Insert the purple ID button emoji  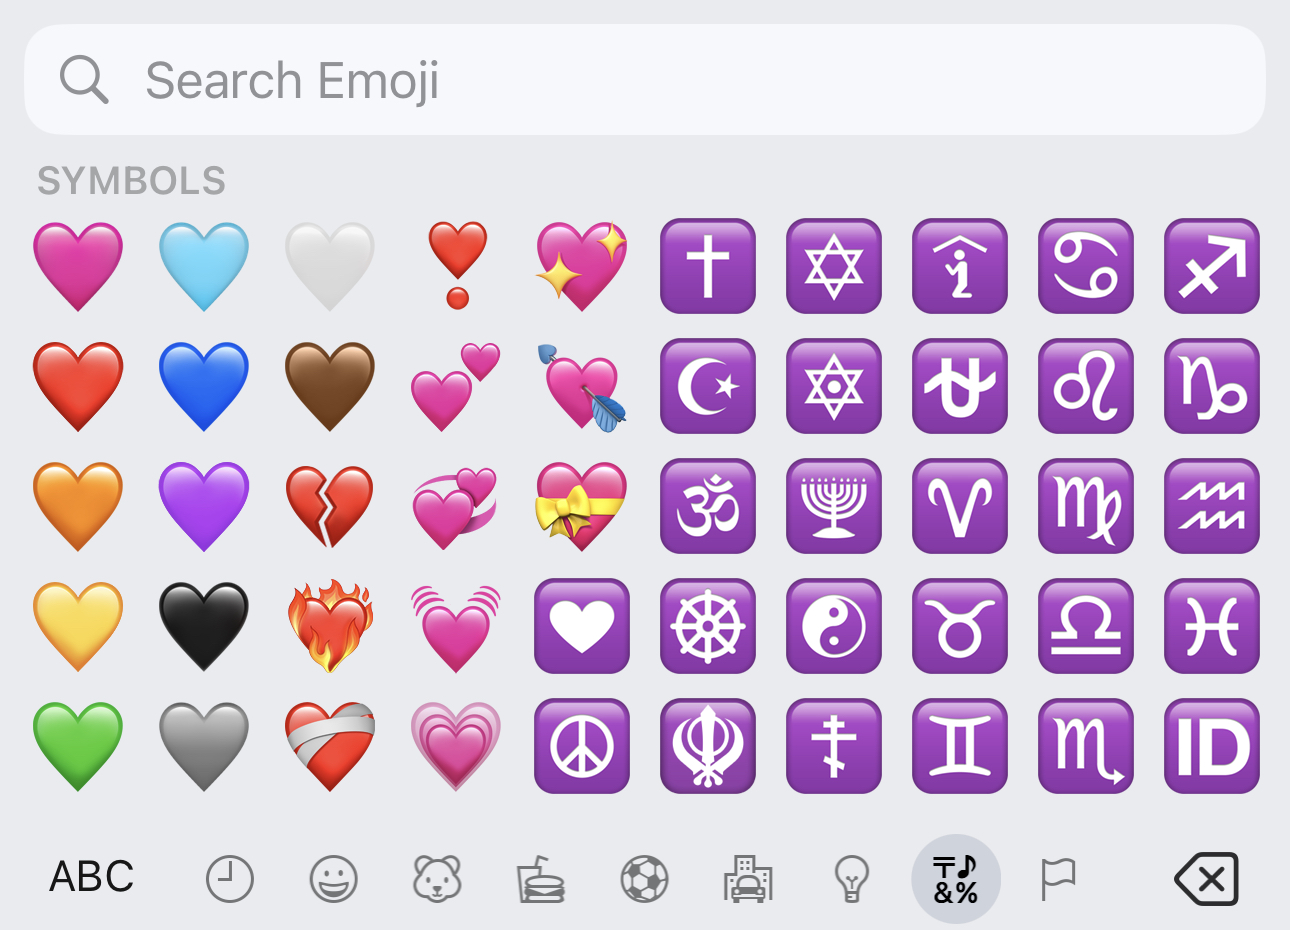1212,746
